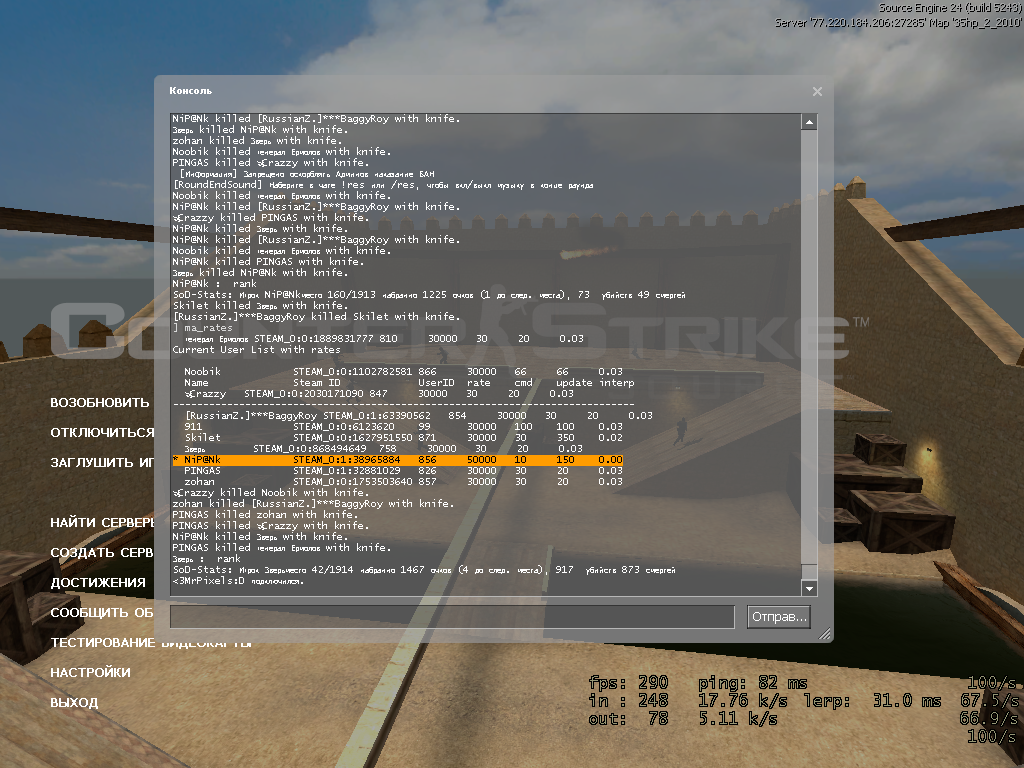This screenshot has width=1024, height=768.
Task: Click the СООБЩИТЬ ОБ... menu entry
Action: (102, 613)
